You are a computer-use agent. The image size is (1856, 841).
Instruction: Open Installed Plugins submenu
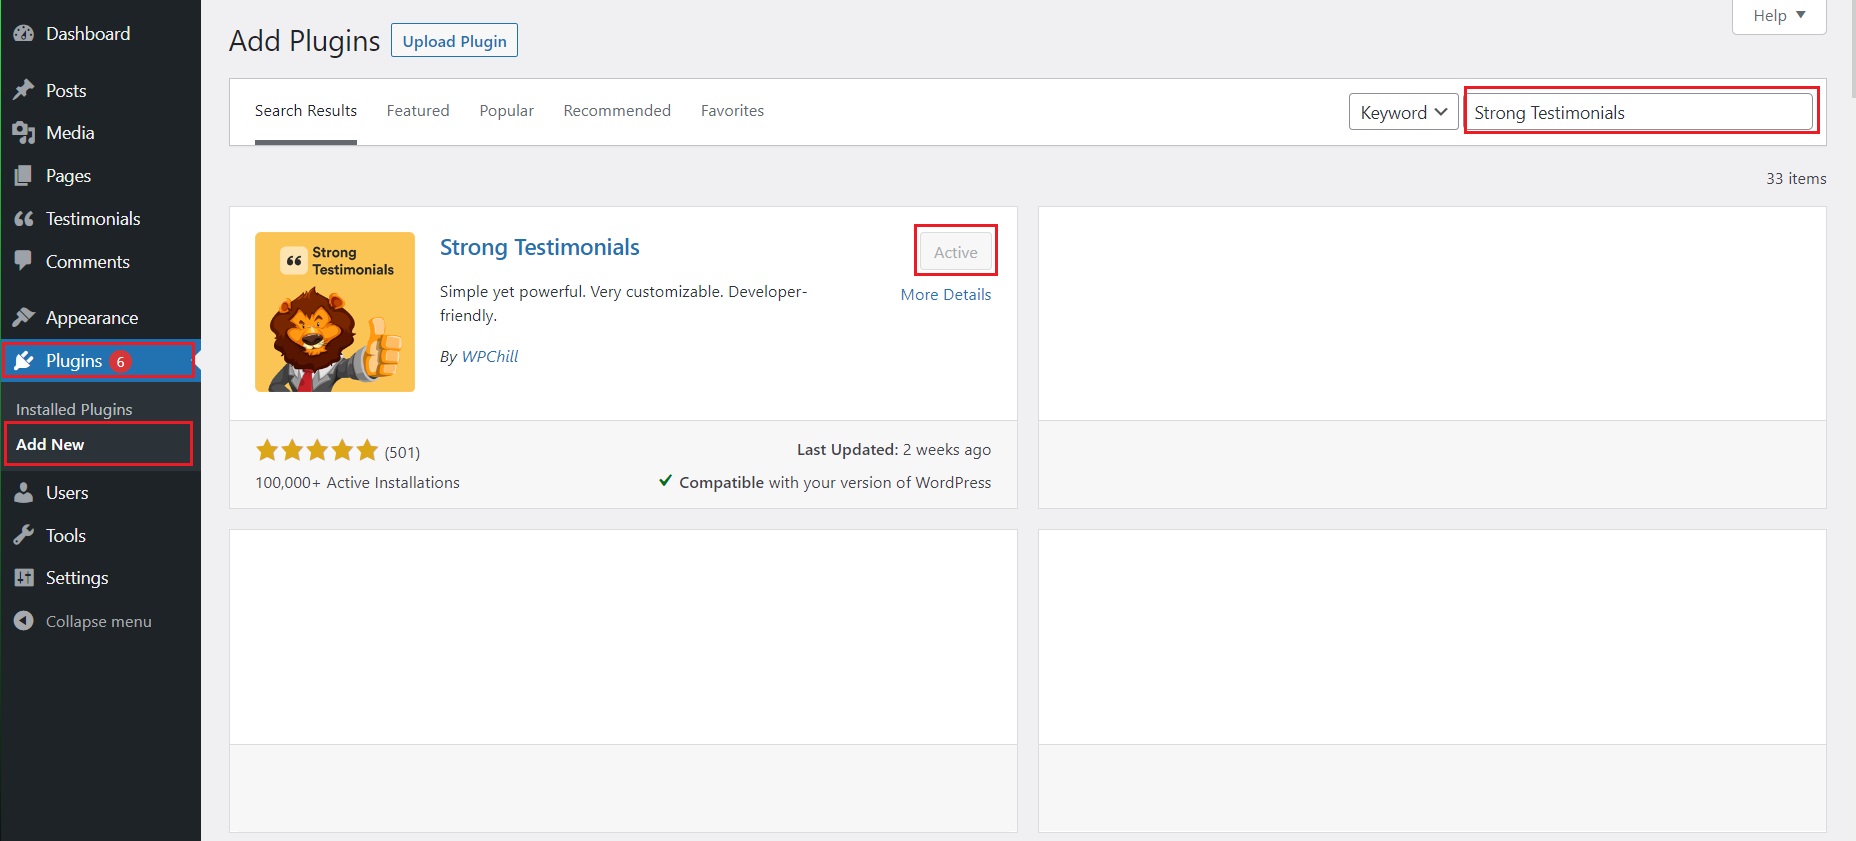point(74,409)
